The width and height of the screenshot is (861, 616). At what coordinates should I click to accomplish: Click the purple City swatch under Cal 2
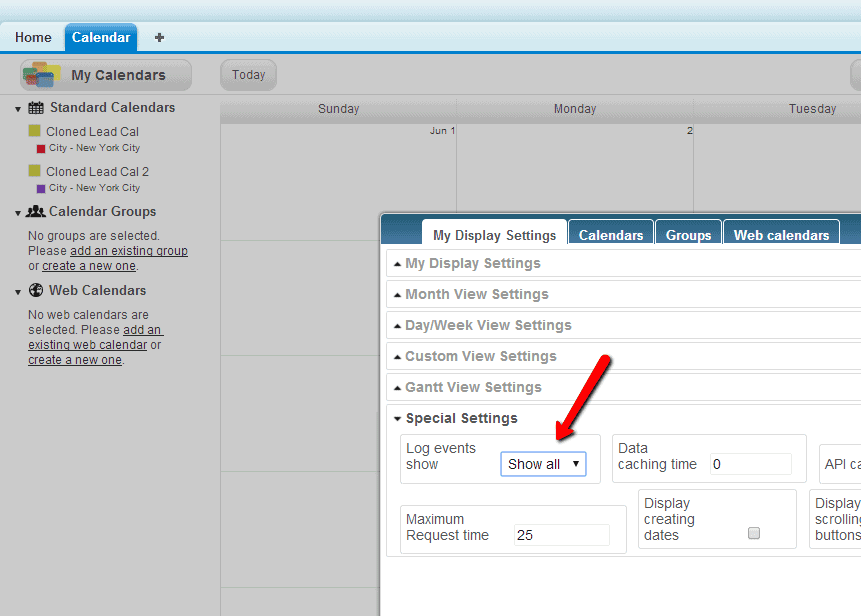[x=41, y=188]
